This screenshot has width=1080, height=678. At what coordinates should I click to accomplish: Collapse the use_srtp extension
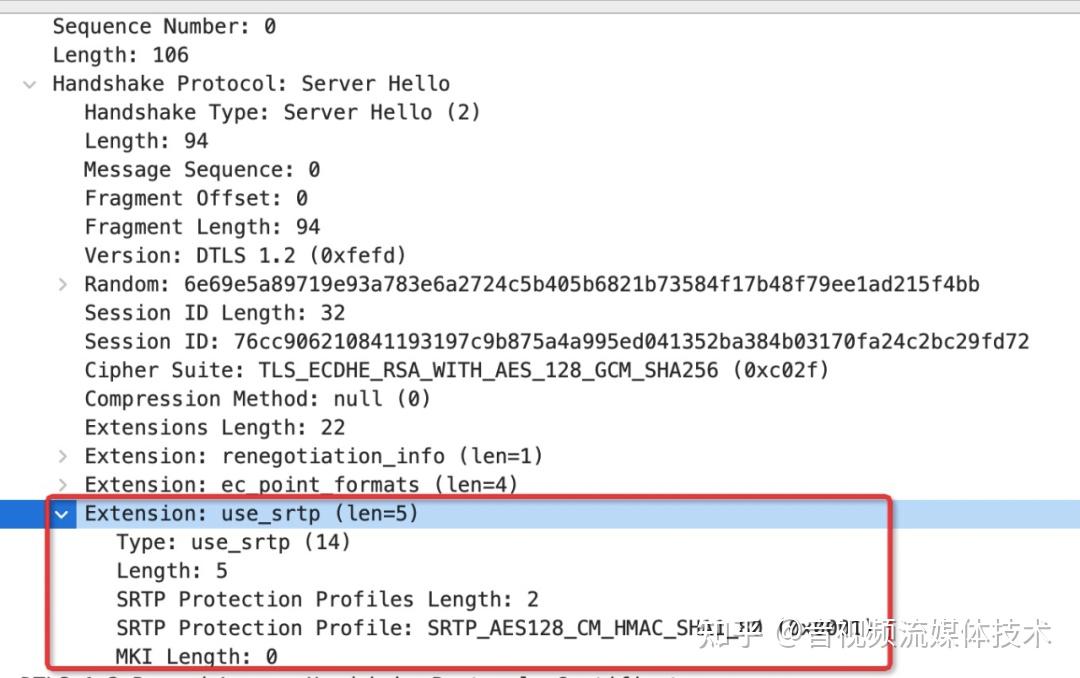(x=62, y=513)
